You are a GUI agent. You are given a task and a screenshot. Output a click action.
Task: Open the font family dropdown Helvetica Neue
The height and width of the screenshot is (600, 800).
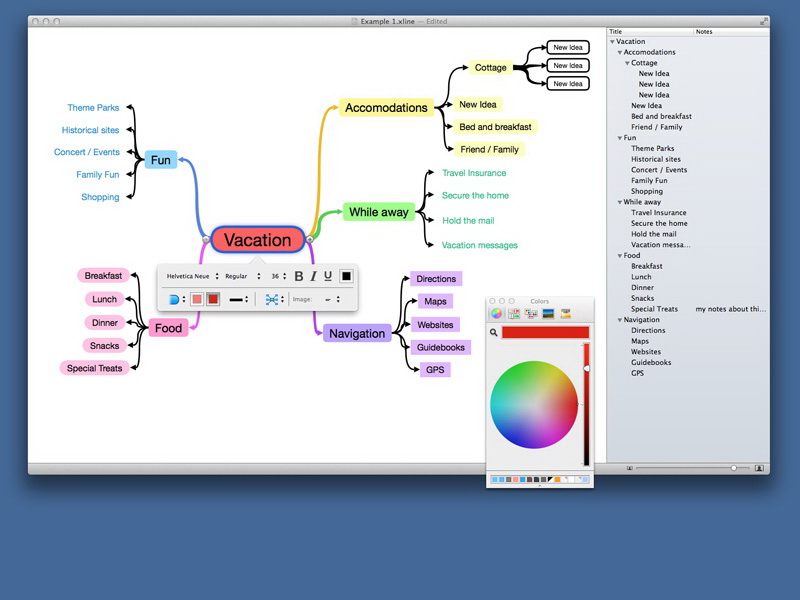(192, 276)
